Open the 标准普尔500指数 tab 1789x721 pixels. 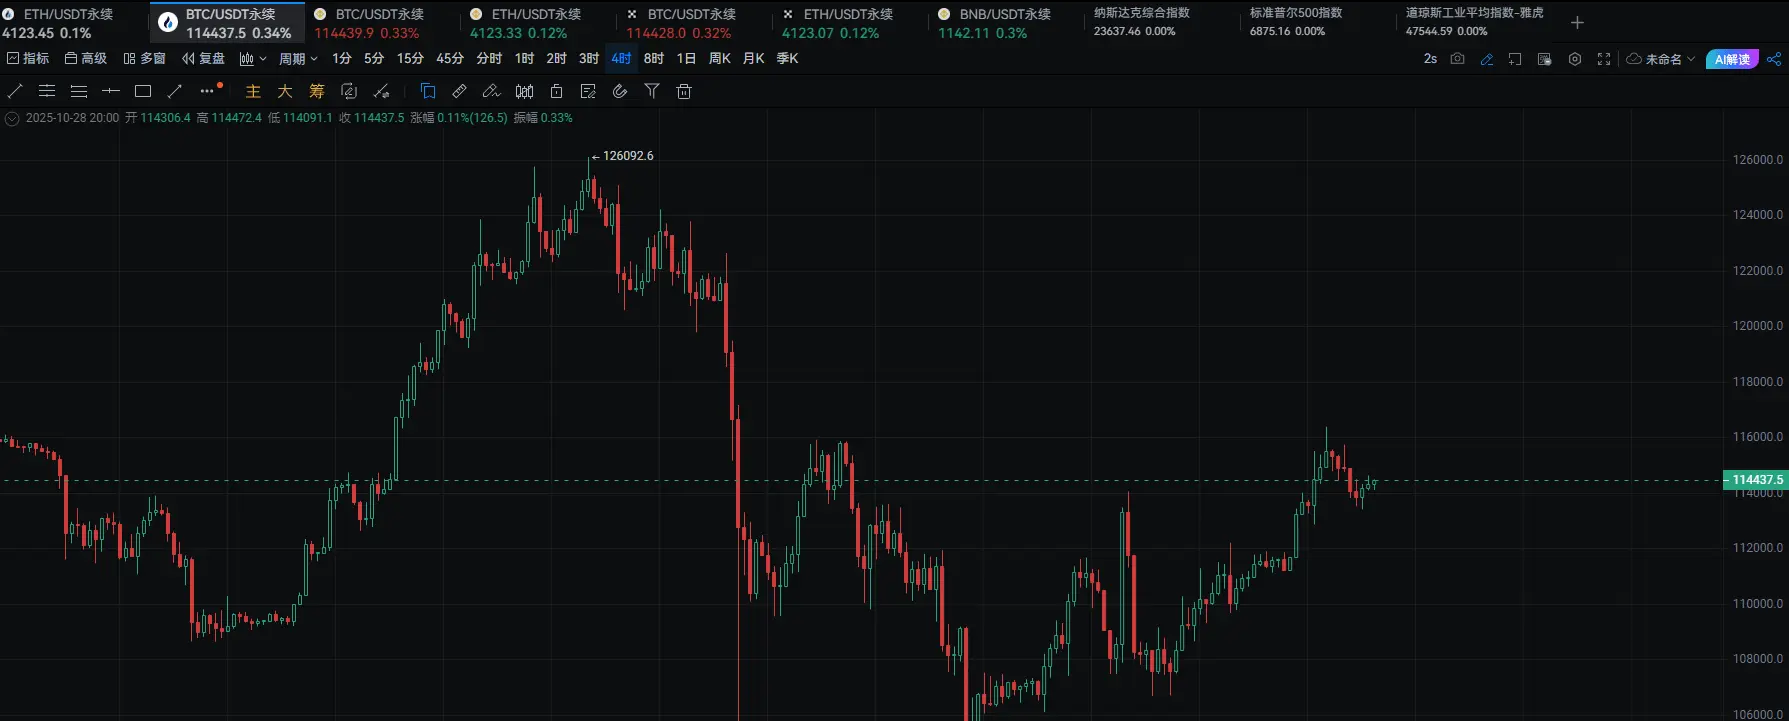pos(1317,23)
